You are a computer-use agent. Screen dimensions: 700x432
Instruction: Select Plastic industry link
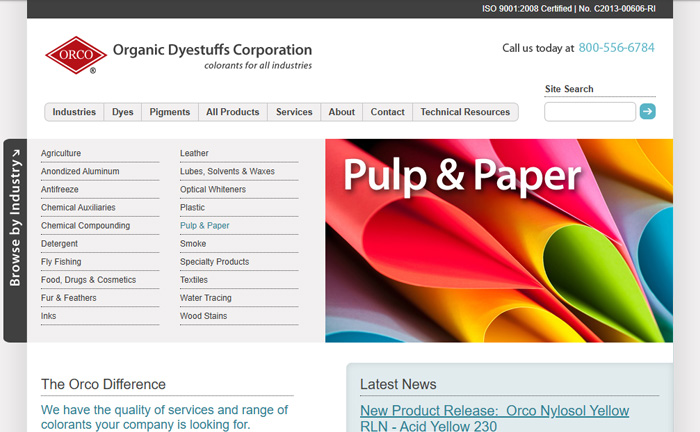pyautogui.click(x=192, y=208)
